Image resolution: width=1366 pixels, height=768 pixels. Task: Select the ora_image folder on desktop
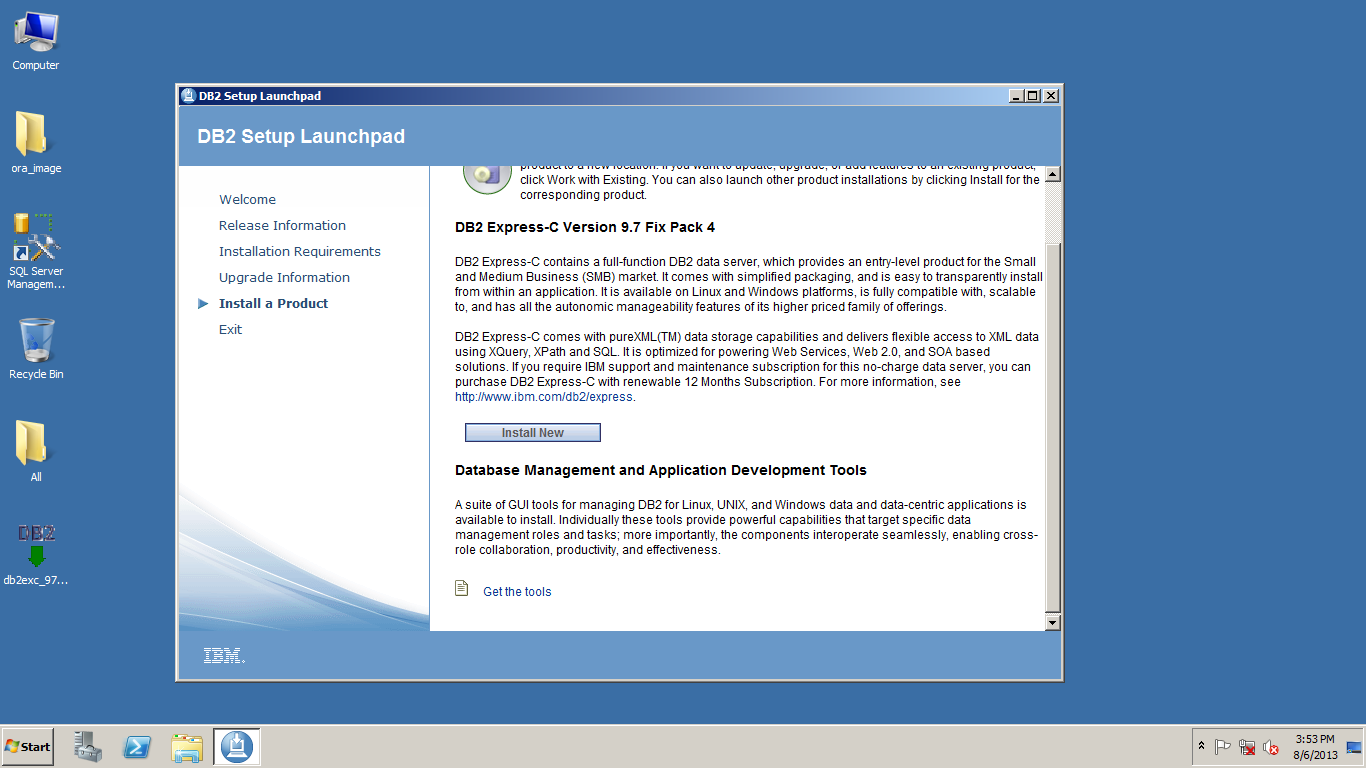point(36,143)
